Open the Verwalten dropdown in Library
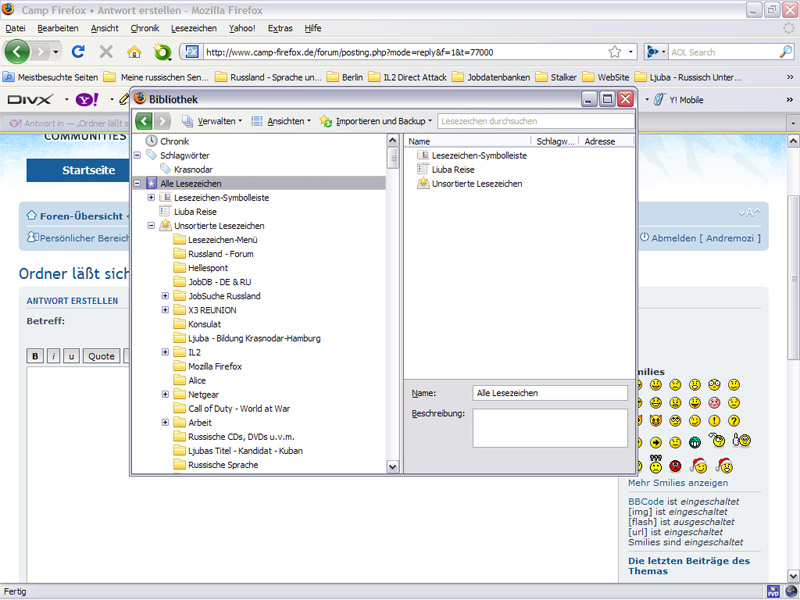 (x=212, y=121)
